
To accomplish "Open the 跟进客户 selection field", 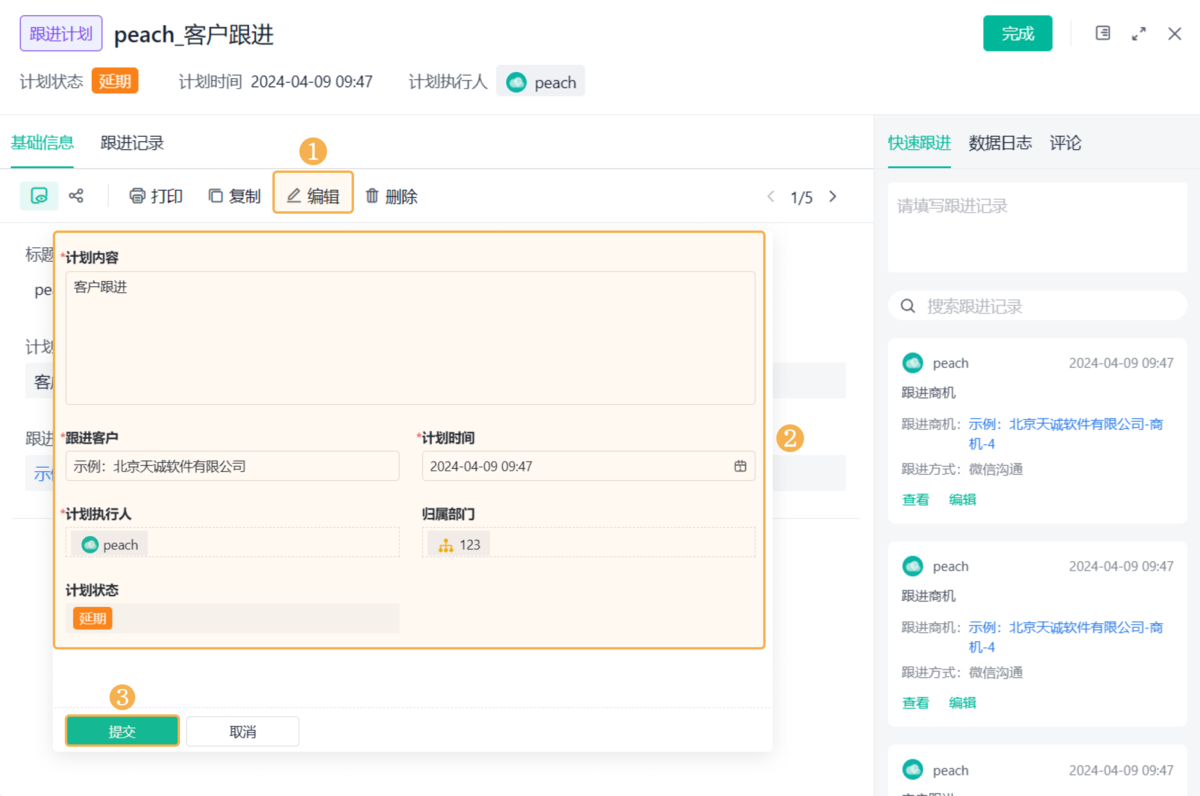I will 232,466.
